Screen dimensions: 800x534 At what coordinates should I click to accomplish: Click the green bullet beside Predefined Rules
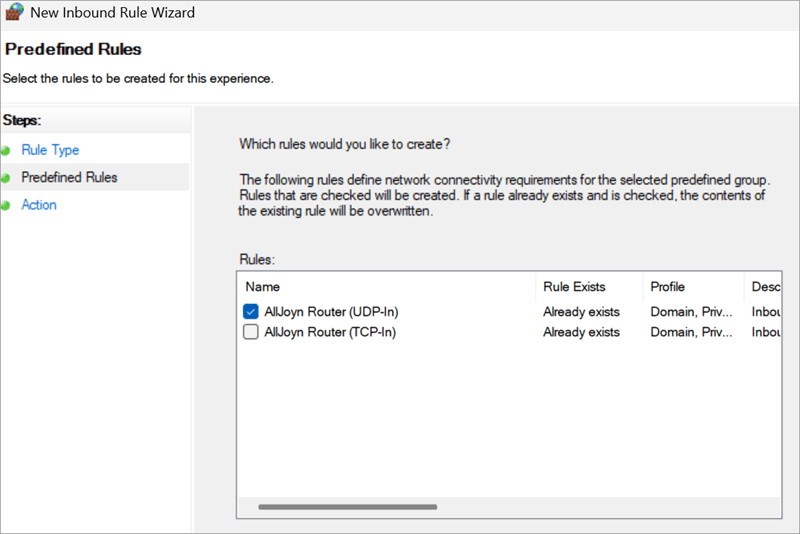tap(8, 178)
